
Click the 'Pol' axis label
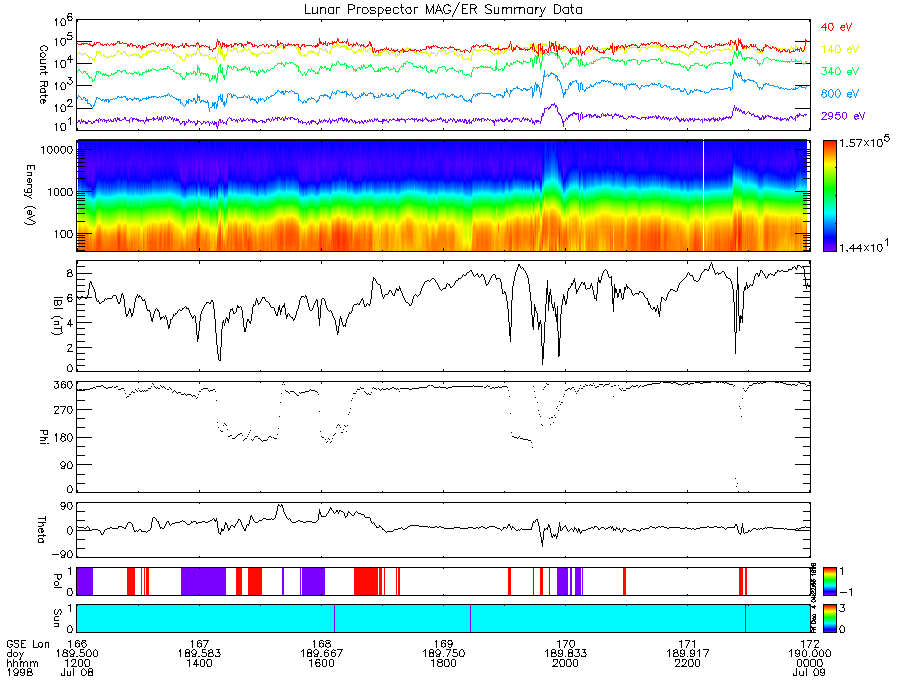point(57,581)
